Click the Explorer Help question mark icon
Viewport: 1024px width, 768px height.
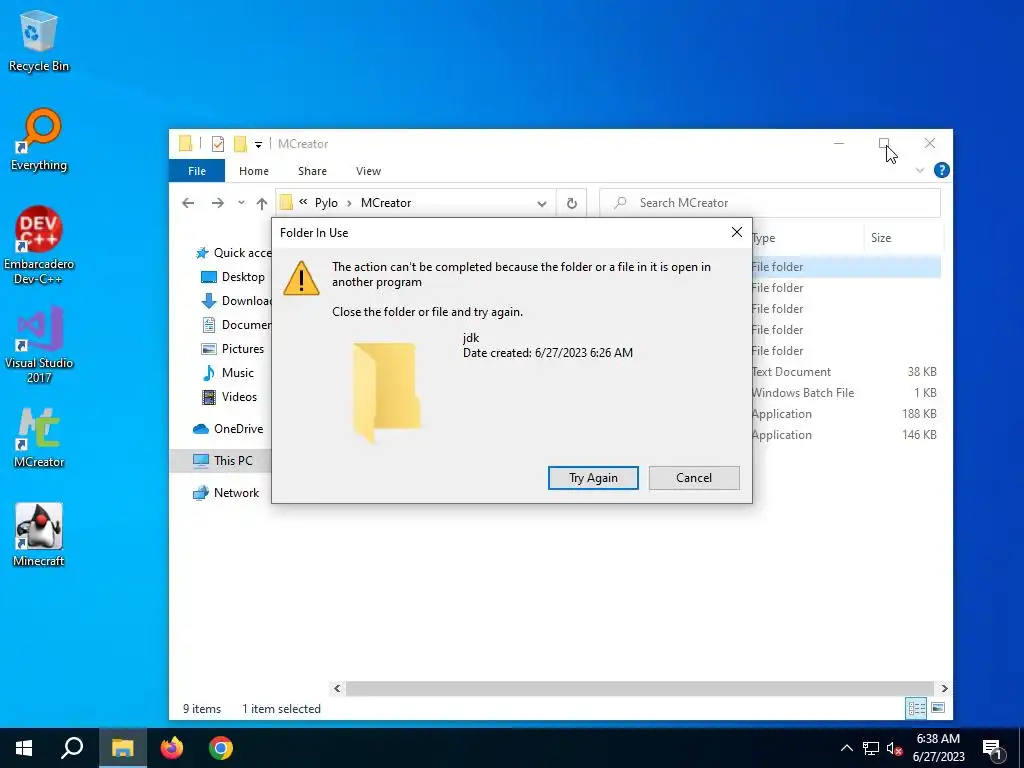pyautogui.click(x=941, y=170)
